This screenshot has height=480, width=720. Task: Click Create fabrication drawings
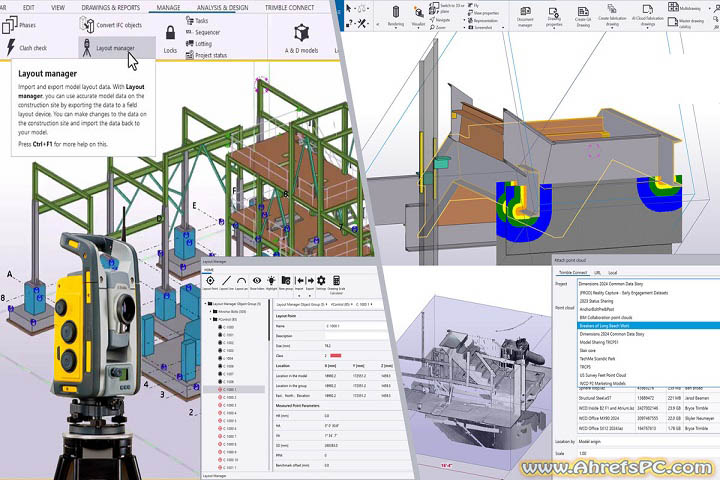612,15
